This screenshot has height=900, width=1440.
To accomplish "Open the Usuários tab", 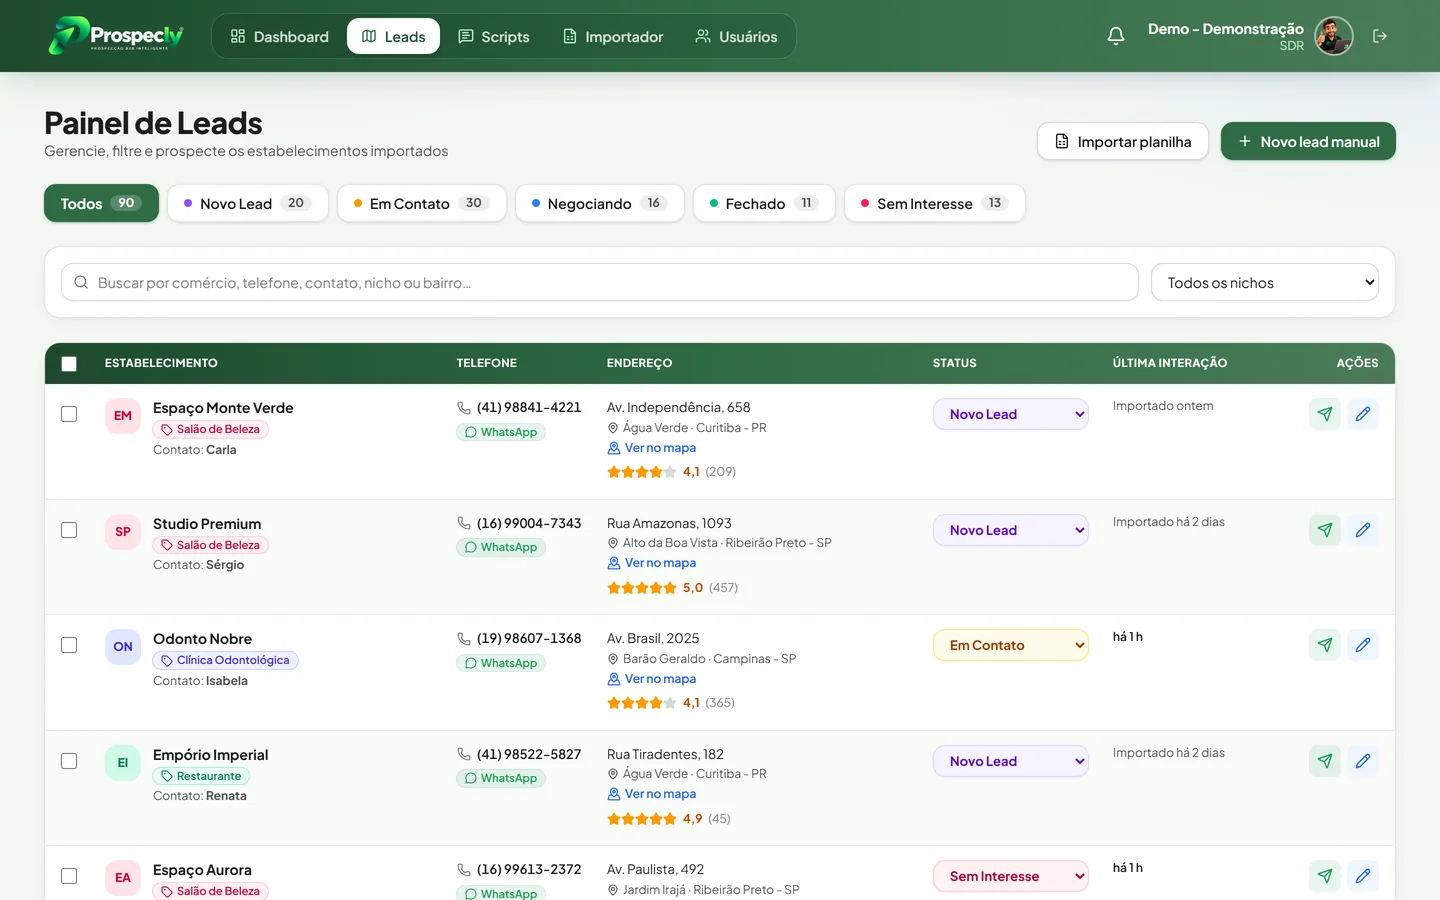I will pos(736,36).
